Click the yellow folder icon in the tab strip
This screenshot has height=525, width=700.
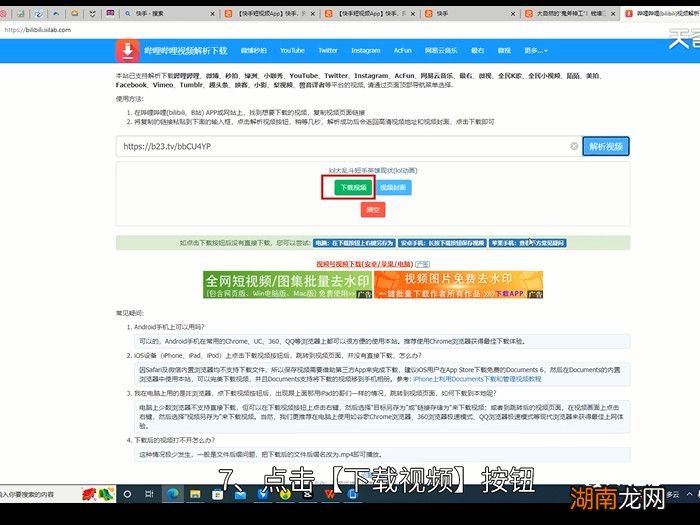pyautogui.click(x=75, y=13)
